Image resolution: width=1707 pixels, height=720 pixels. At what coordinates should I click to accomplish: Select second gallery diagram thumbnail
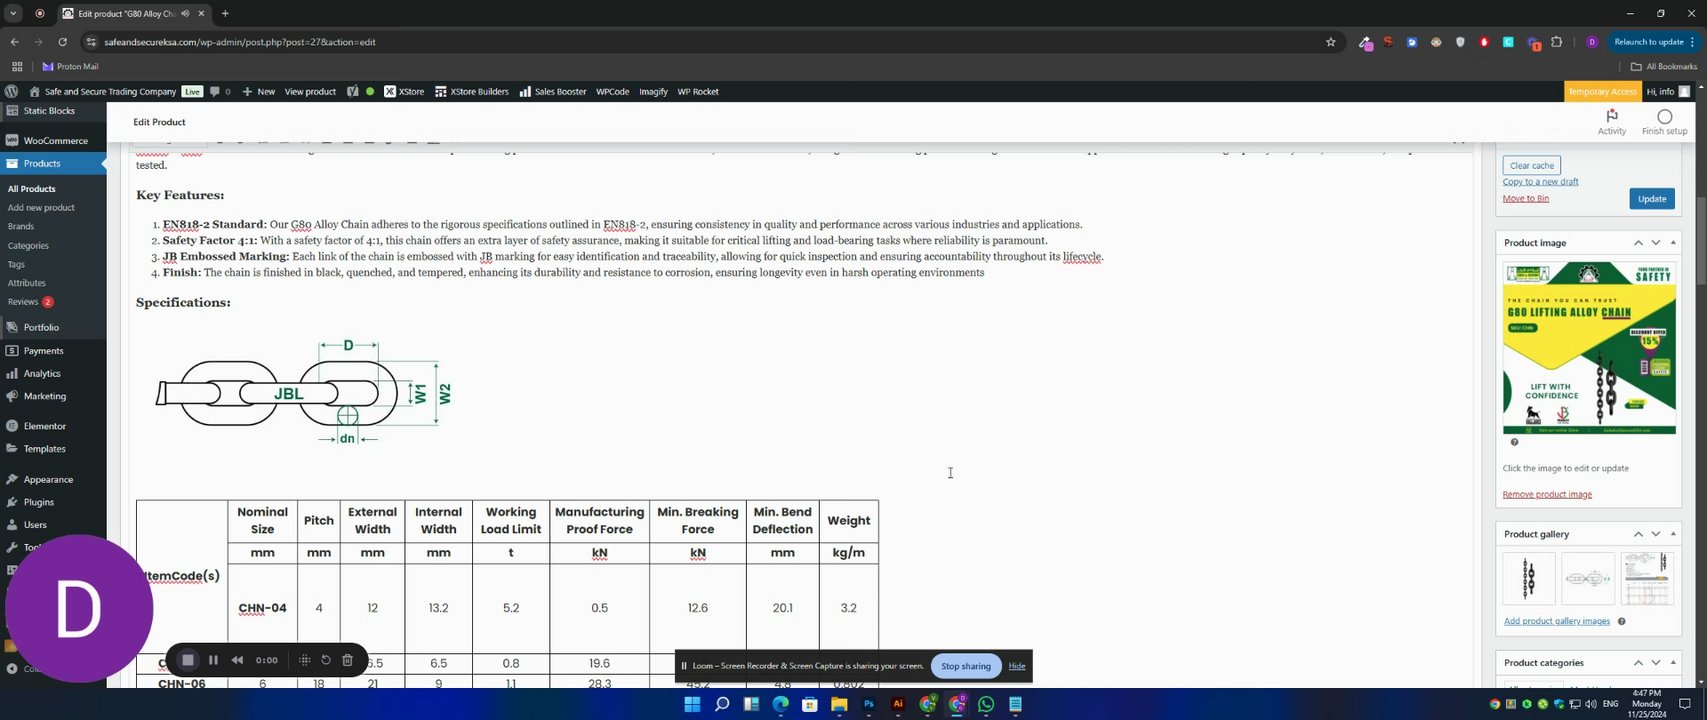click(x=1587, y=578)
